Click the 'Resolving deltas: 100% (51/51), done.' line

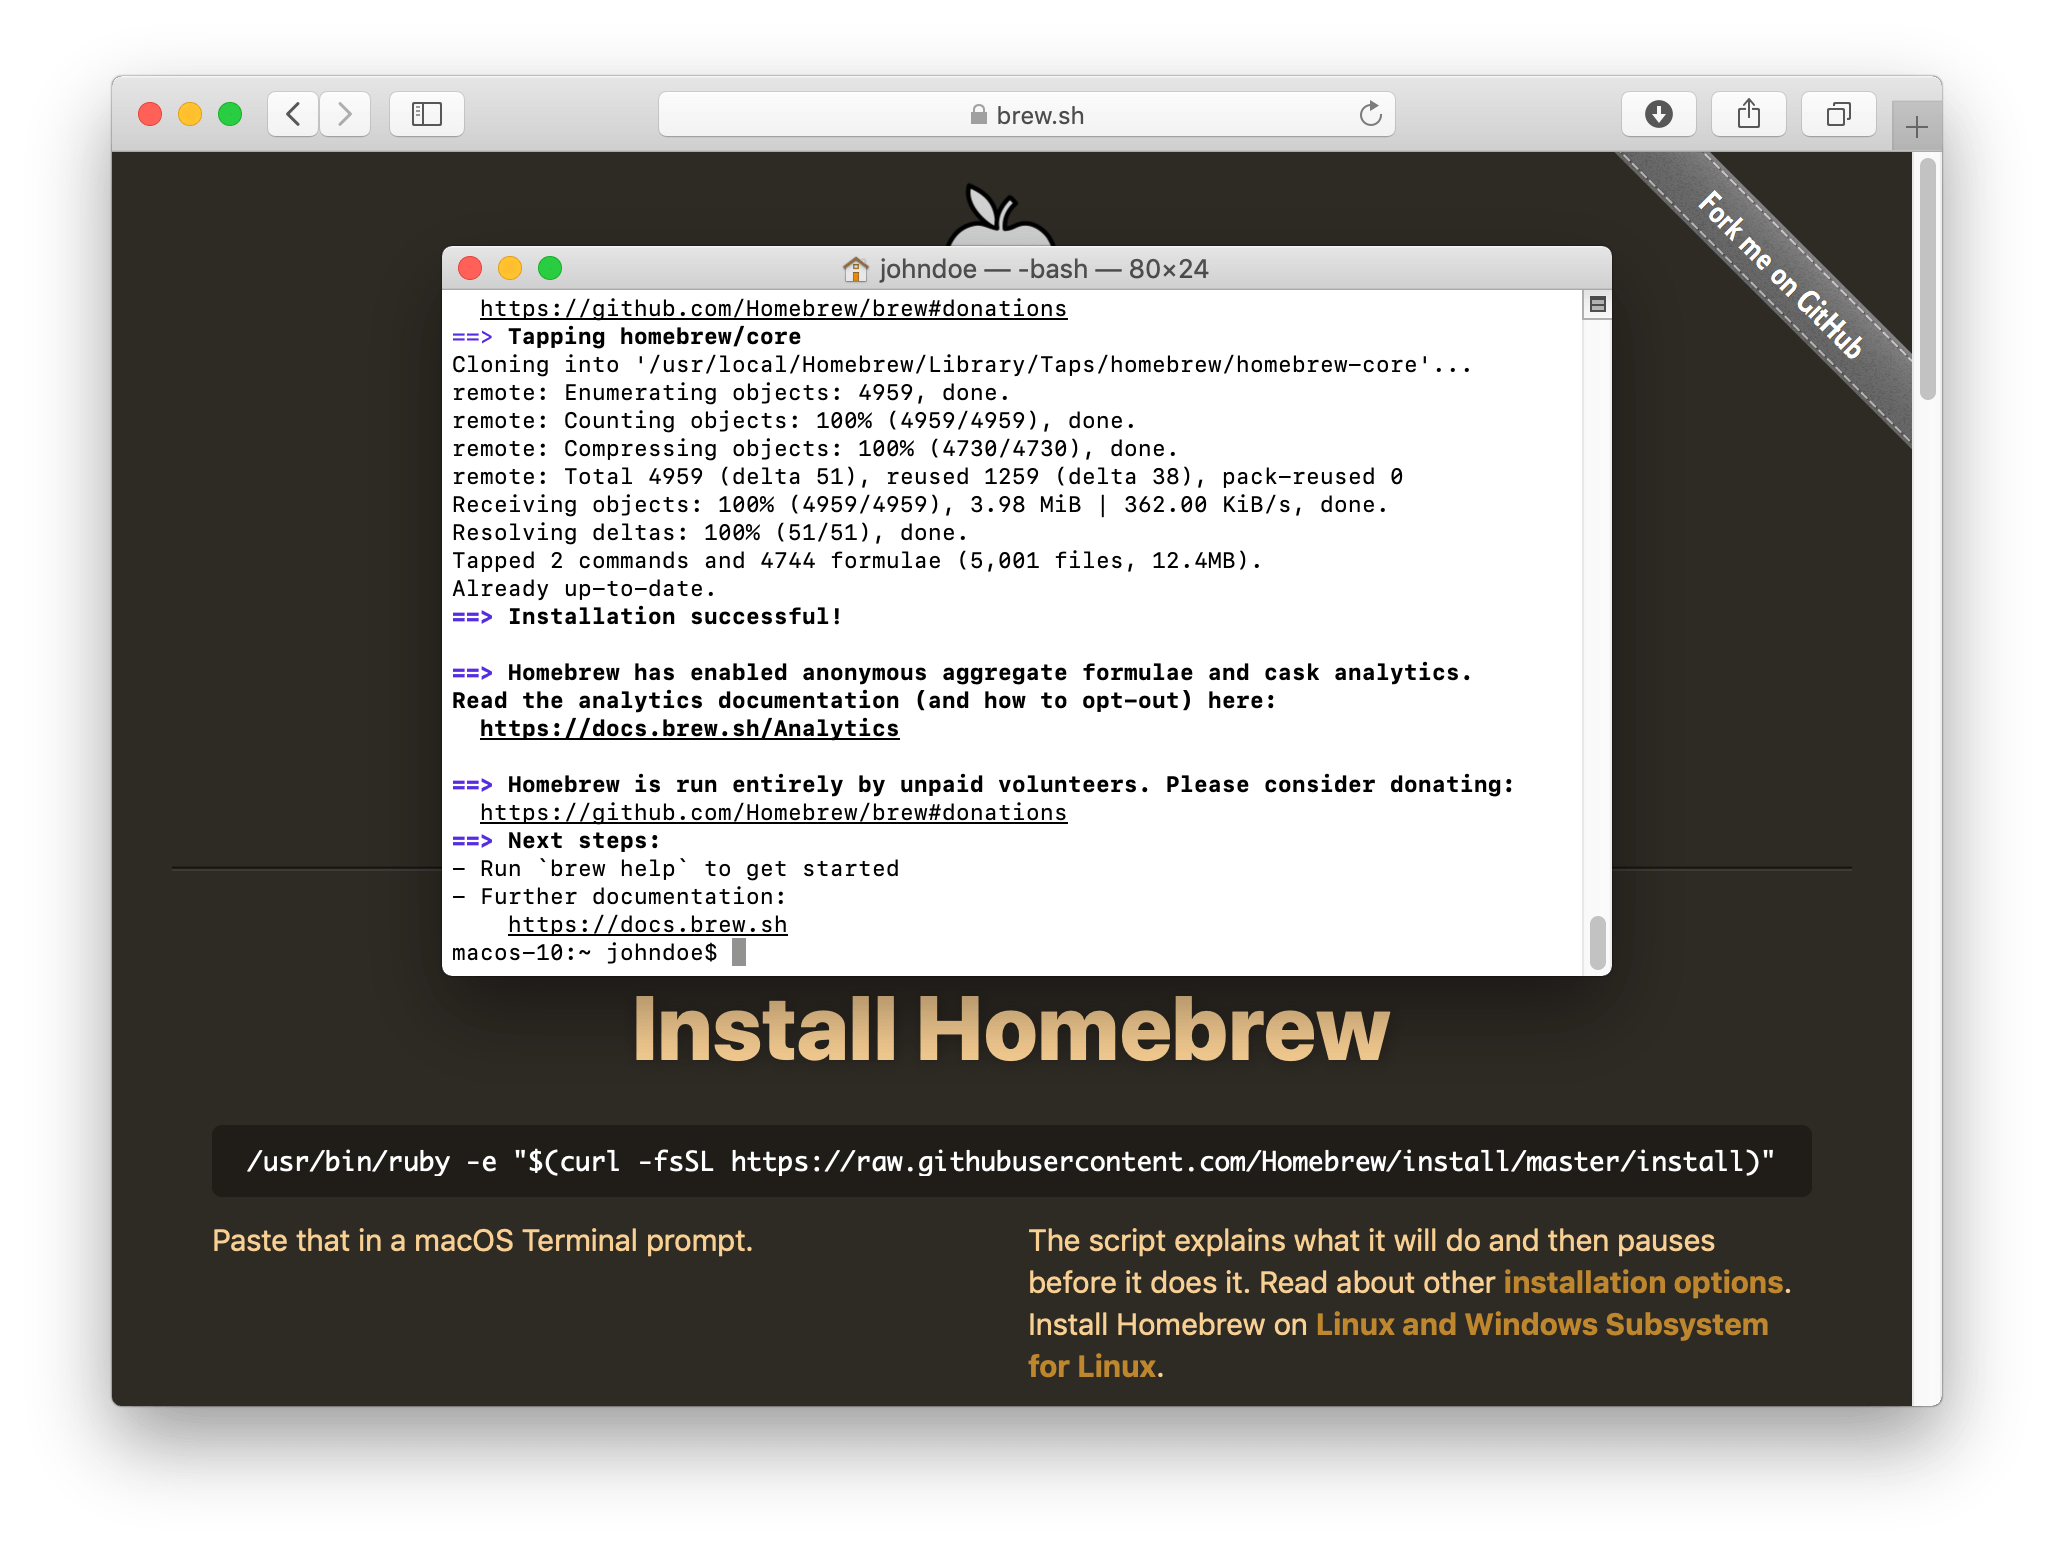710,533
